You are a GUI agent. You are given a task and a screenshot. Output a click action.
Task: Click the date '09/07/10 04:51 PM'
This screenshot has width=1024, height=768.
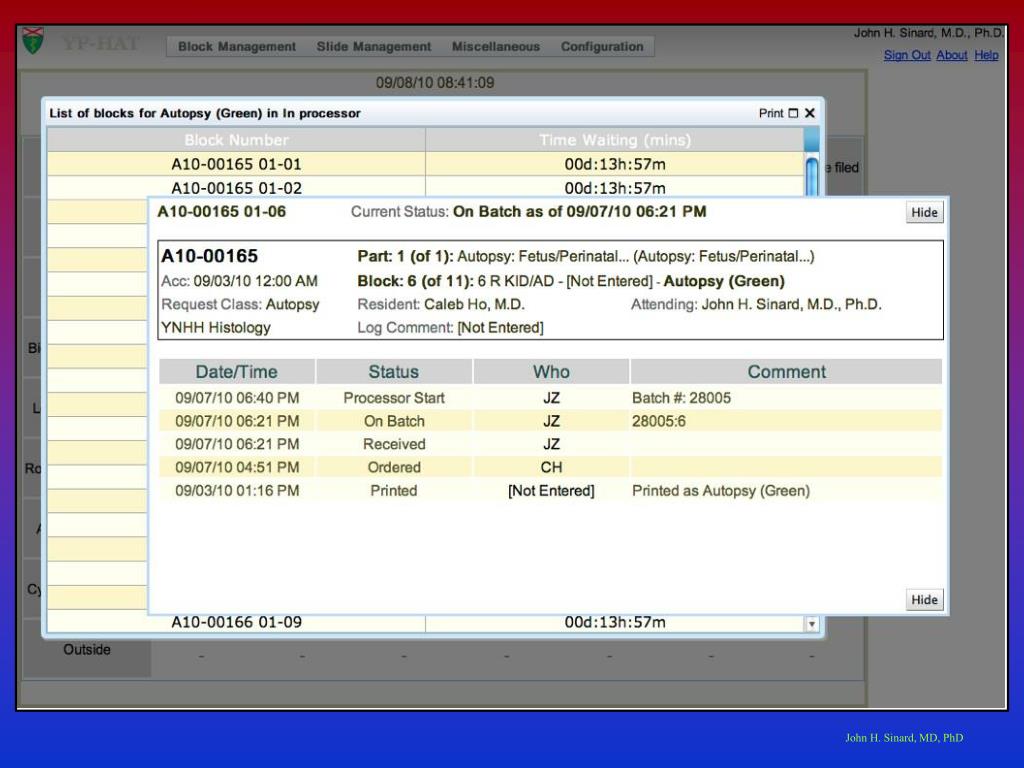(x=237, y=468)
